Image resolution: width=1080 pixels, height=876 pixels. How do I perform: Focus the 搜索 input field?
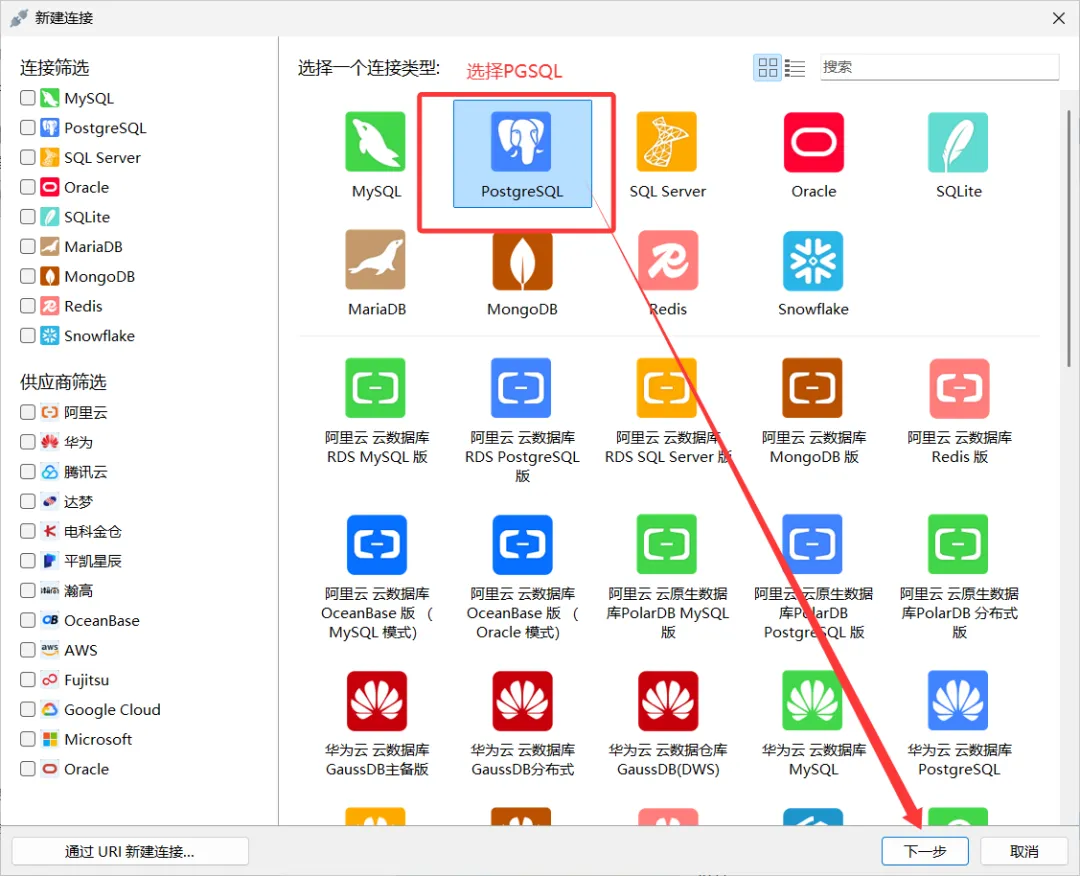click(939, 67)
